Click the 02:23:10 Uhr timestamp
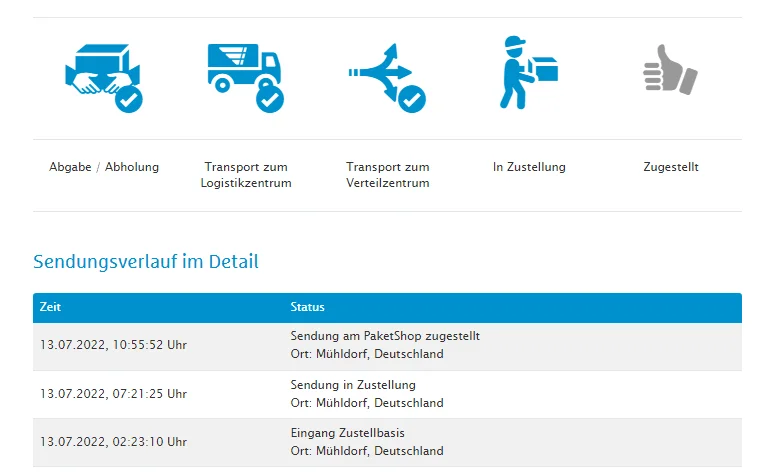Viewport: 760px width, 475px height. tap(113, 442)
